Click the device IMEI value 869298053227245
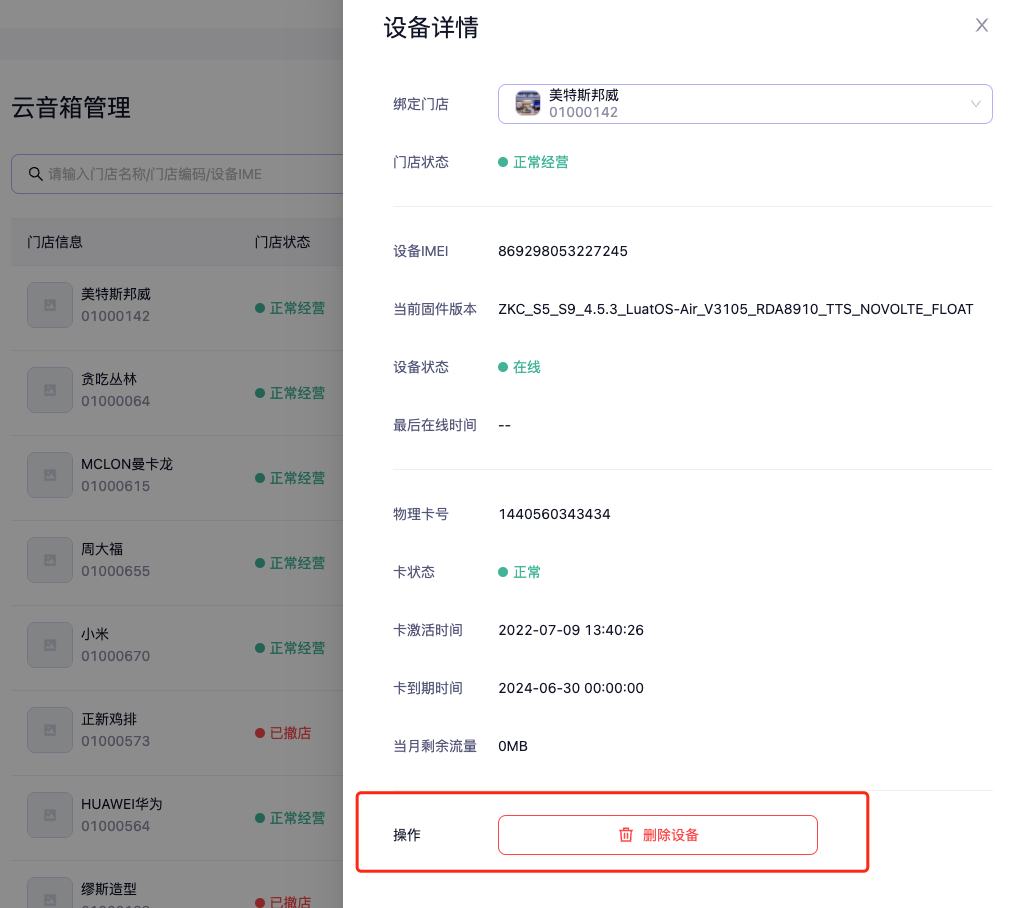 [563, 251]
